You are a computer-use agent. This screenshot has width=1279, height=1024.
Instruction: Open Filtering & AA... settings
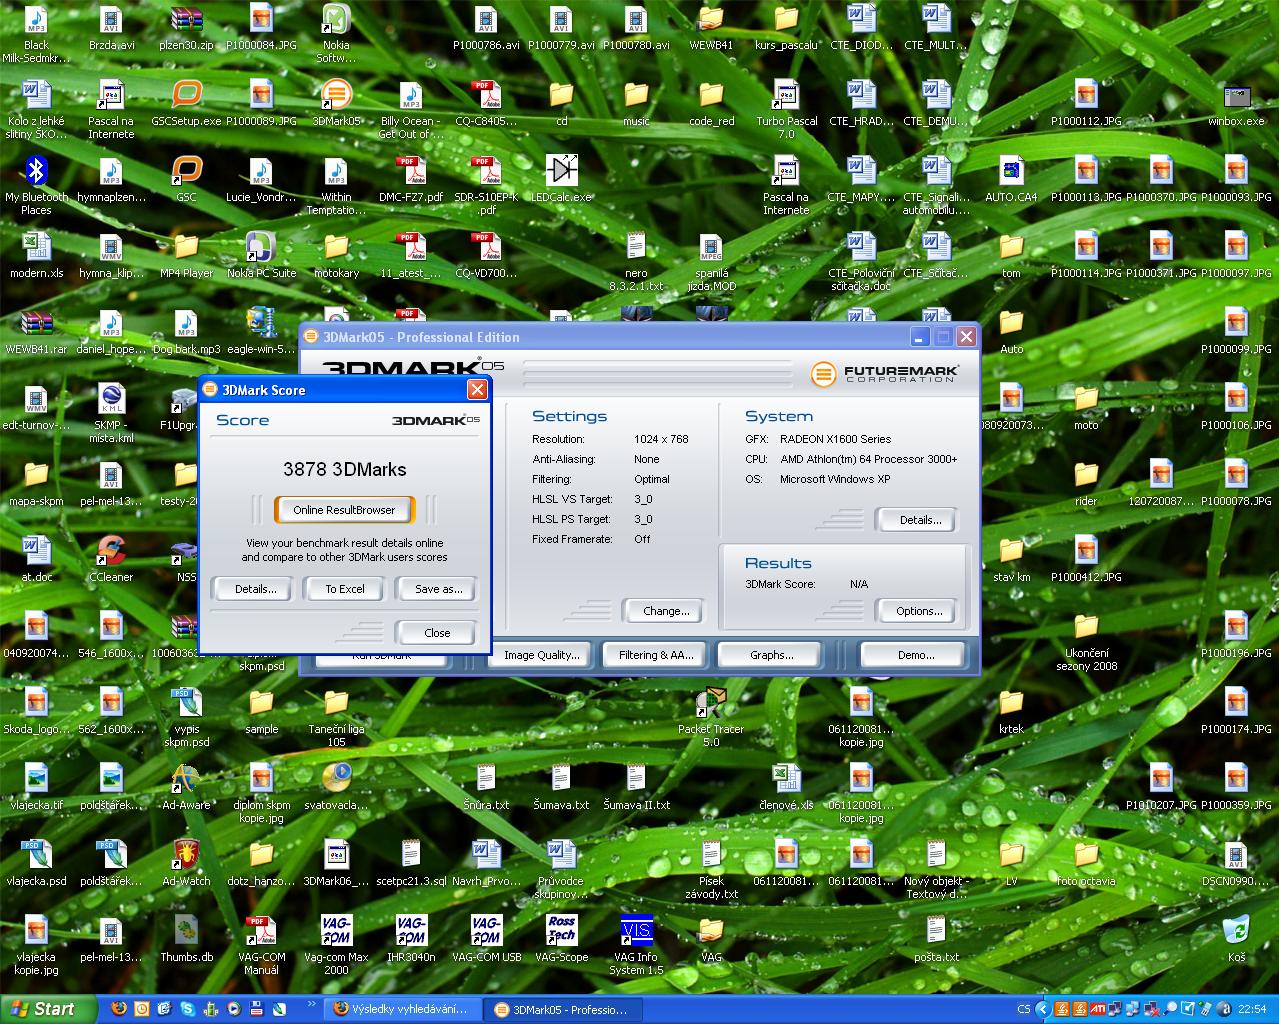tap(656, 655)
